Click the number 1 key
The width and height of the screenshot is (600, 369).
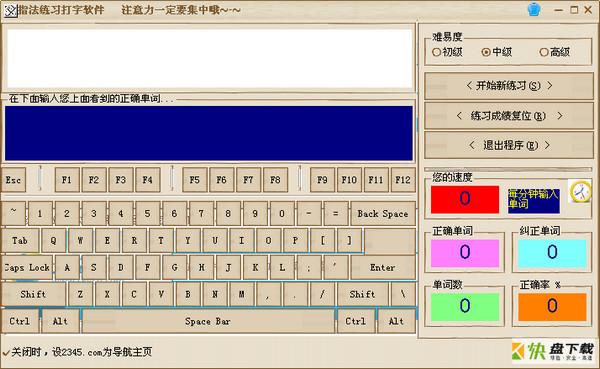click(40, 214)
